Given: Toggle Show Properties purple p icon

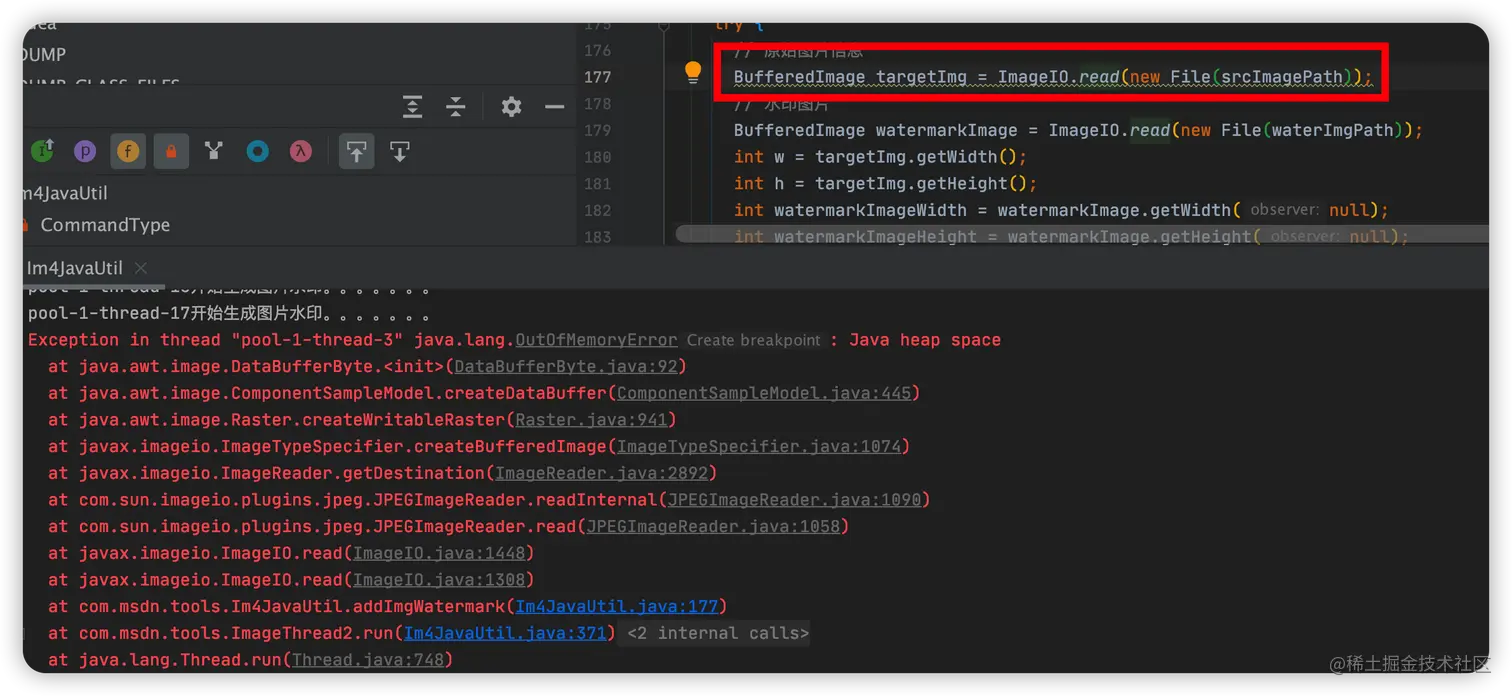Looking at the screenshot, I should (86, 151).
